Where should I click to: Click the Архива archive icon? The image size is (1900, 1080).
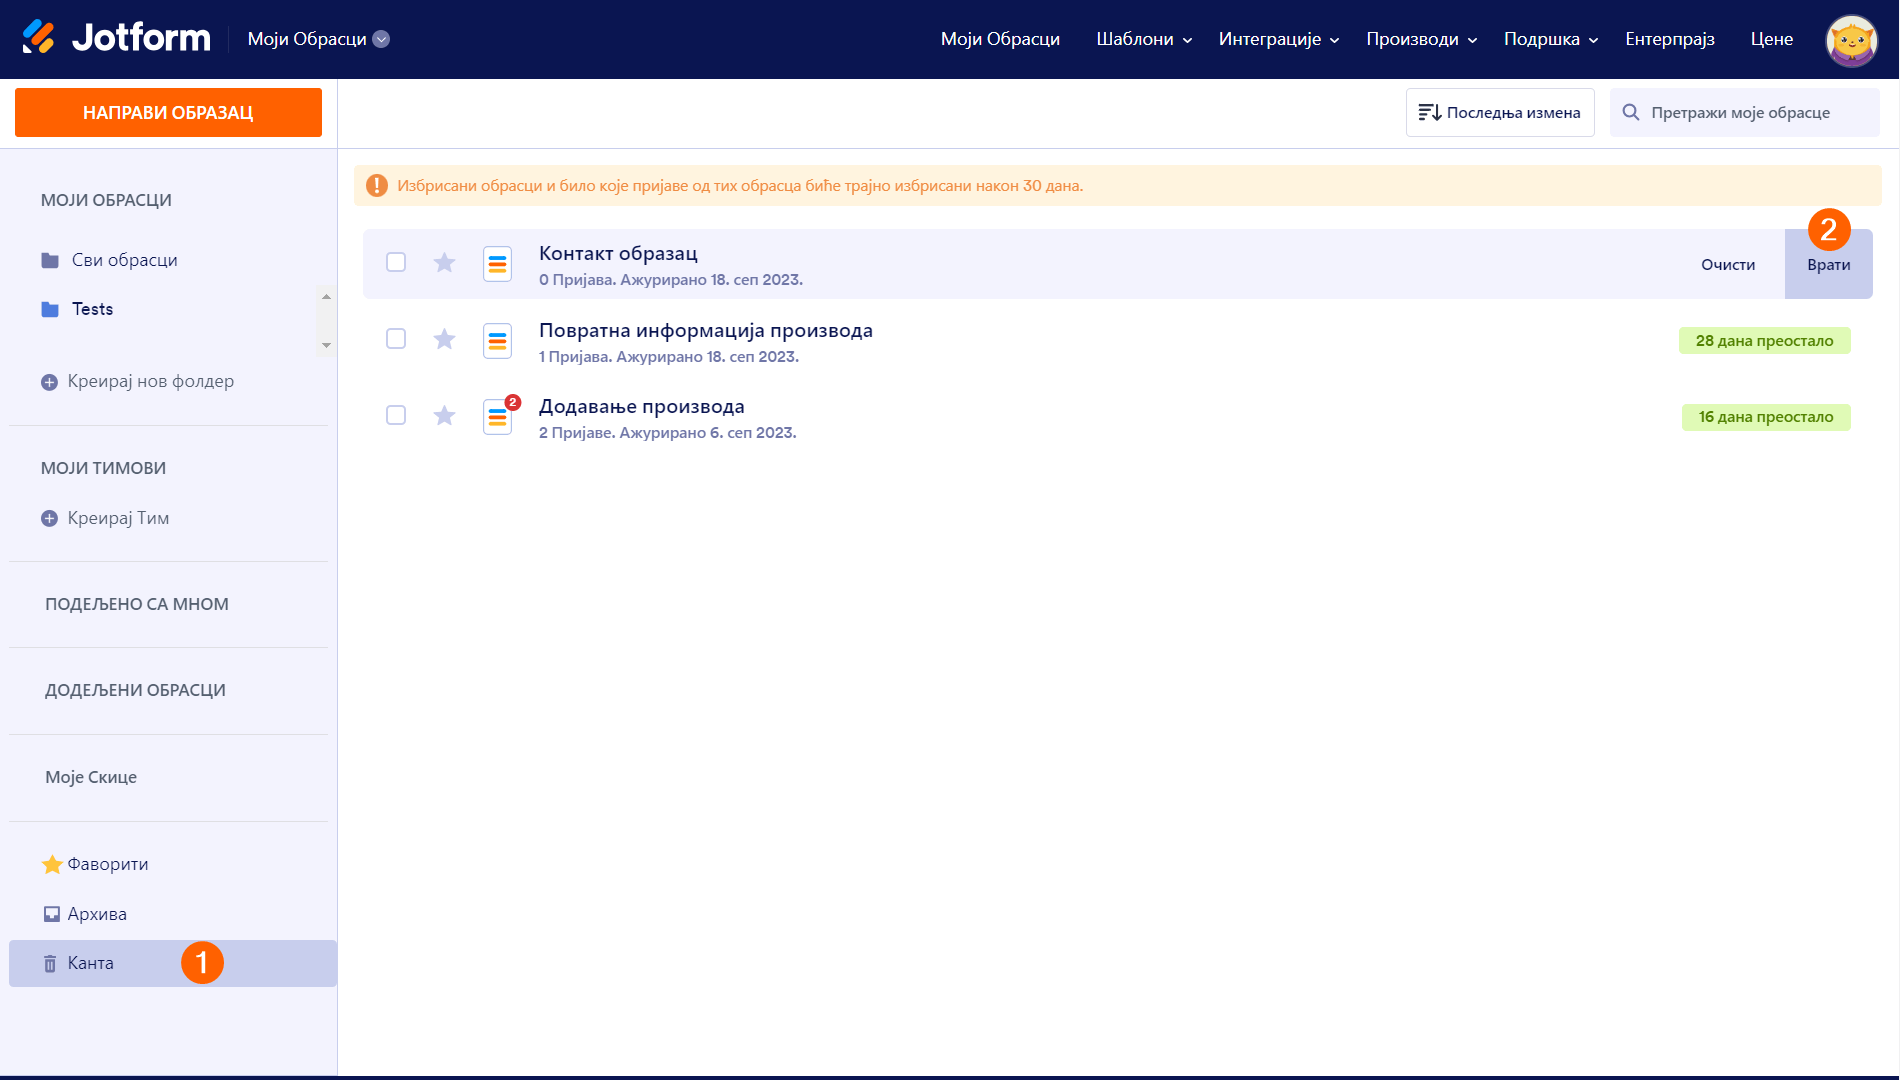52,914
